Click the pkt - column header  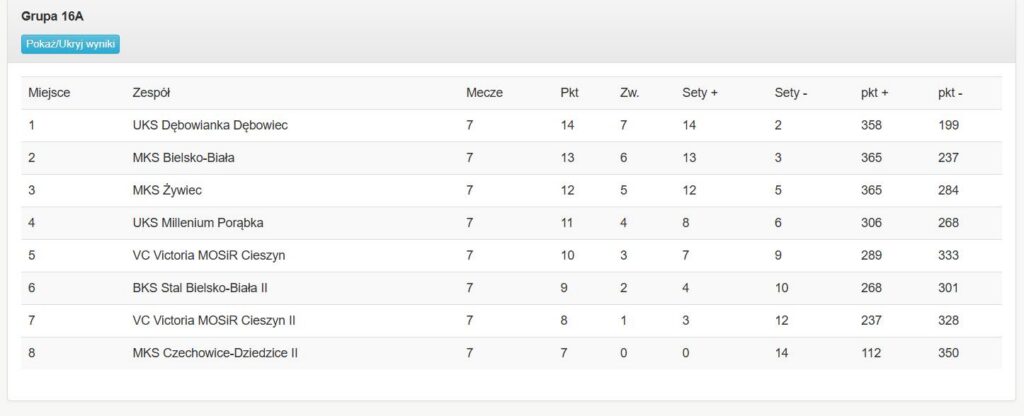click(950, 93)
